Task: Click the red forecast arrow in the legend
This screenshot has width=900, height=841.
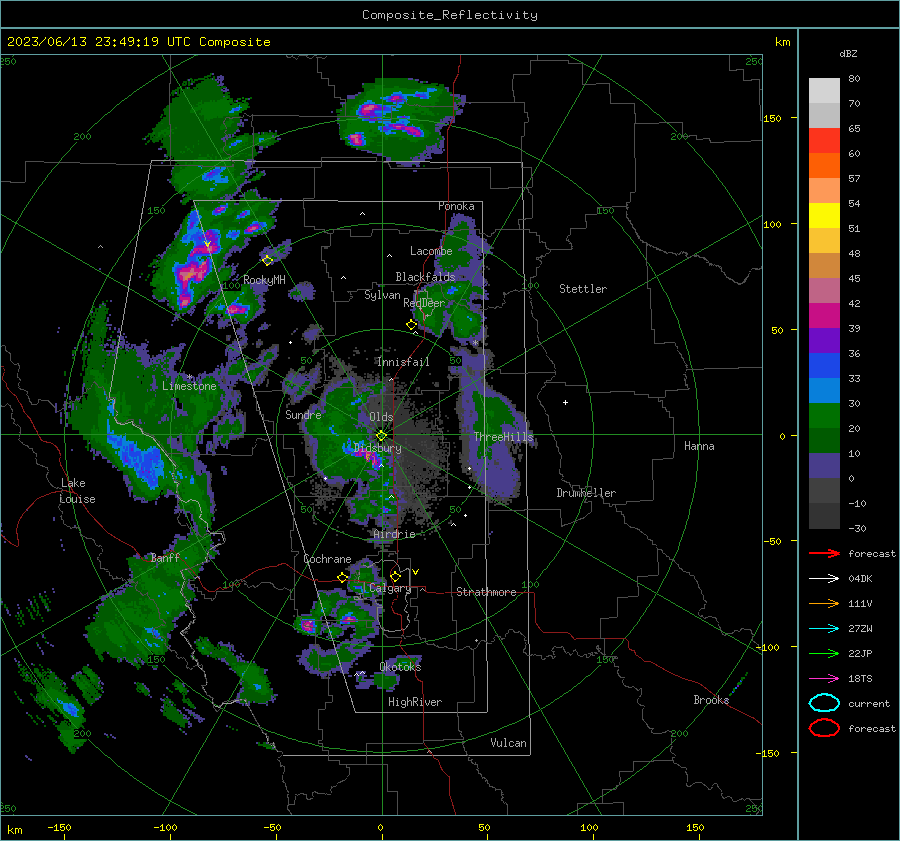Action: click(824, 553)
